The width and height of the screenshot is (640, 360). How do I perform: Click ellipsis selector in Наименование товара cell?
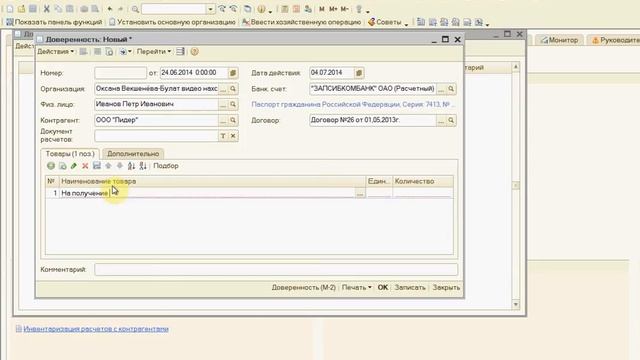tap(360, 193)
